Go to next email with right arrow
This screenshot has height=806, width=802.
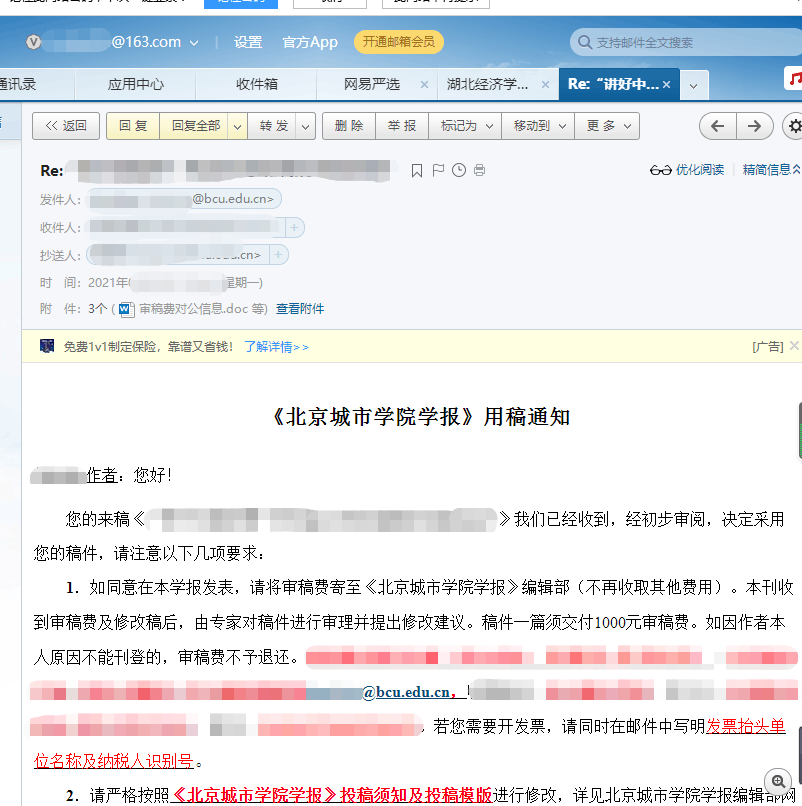click(x=755, y=126)
